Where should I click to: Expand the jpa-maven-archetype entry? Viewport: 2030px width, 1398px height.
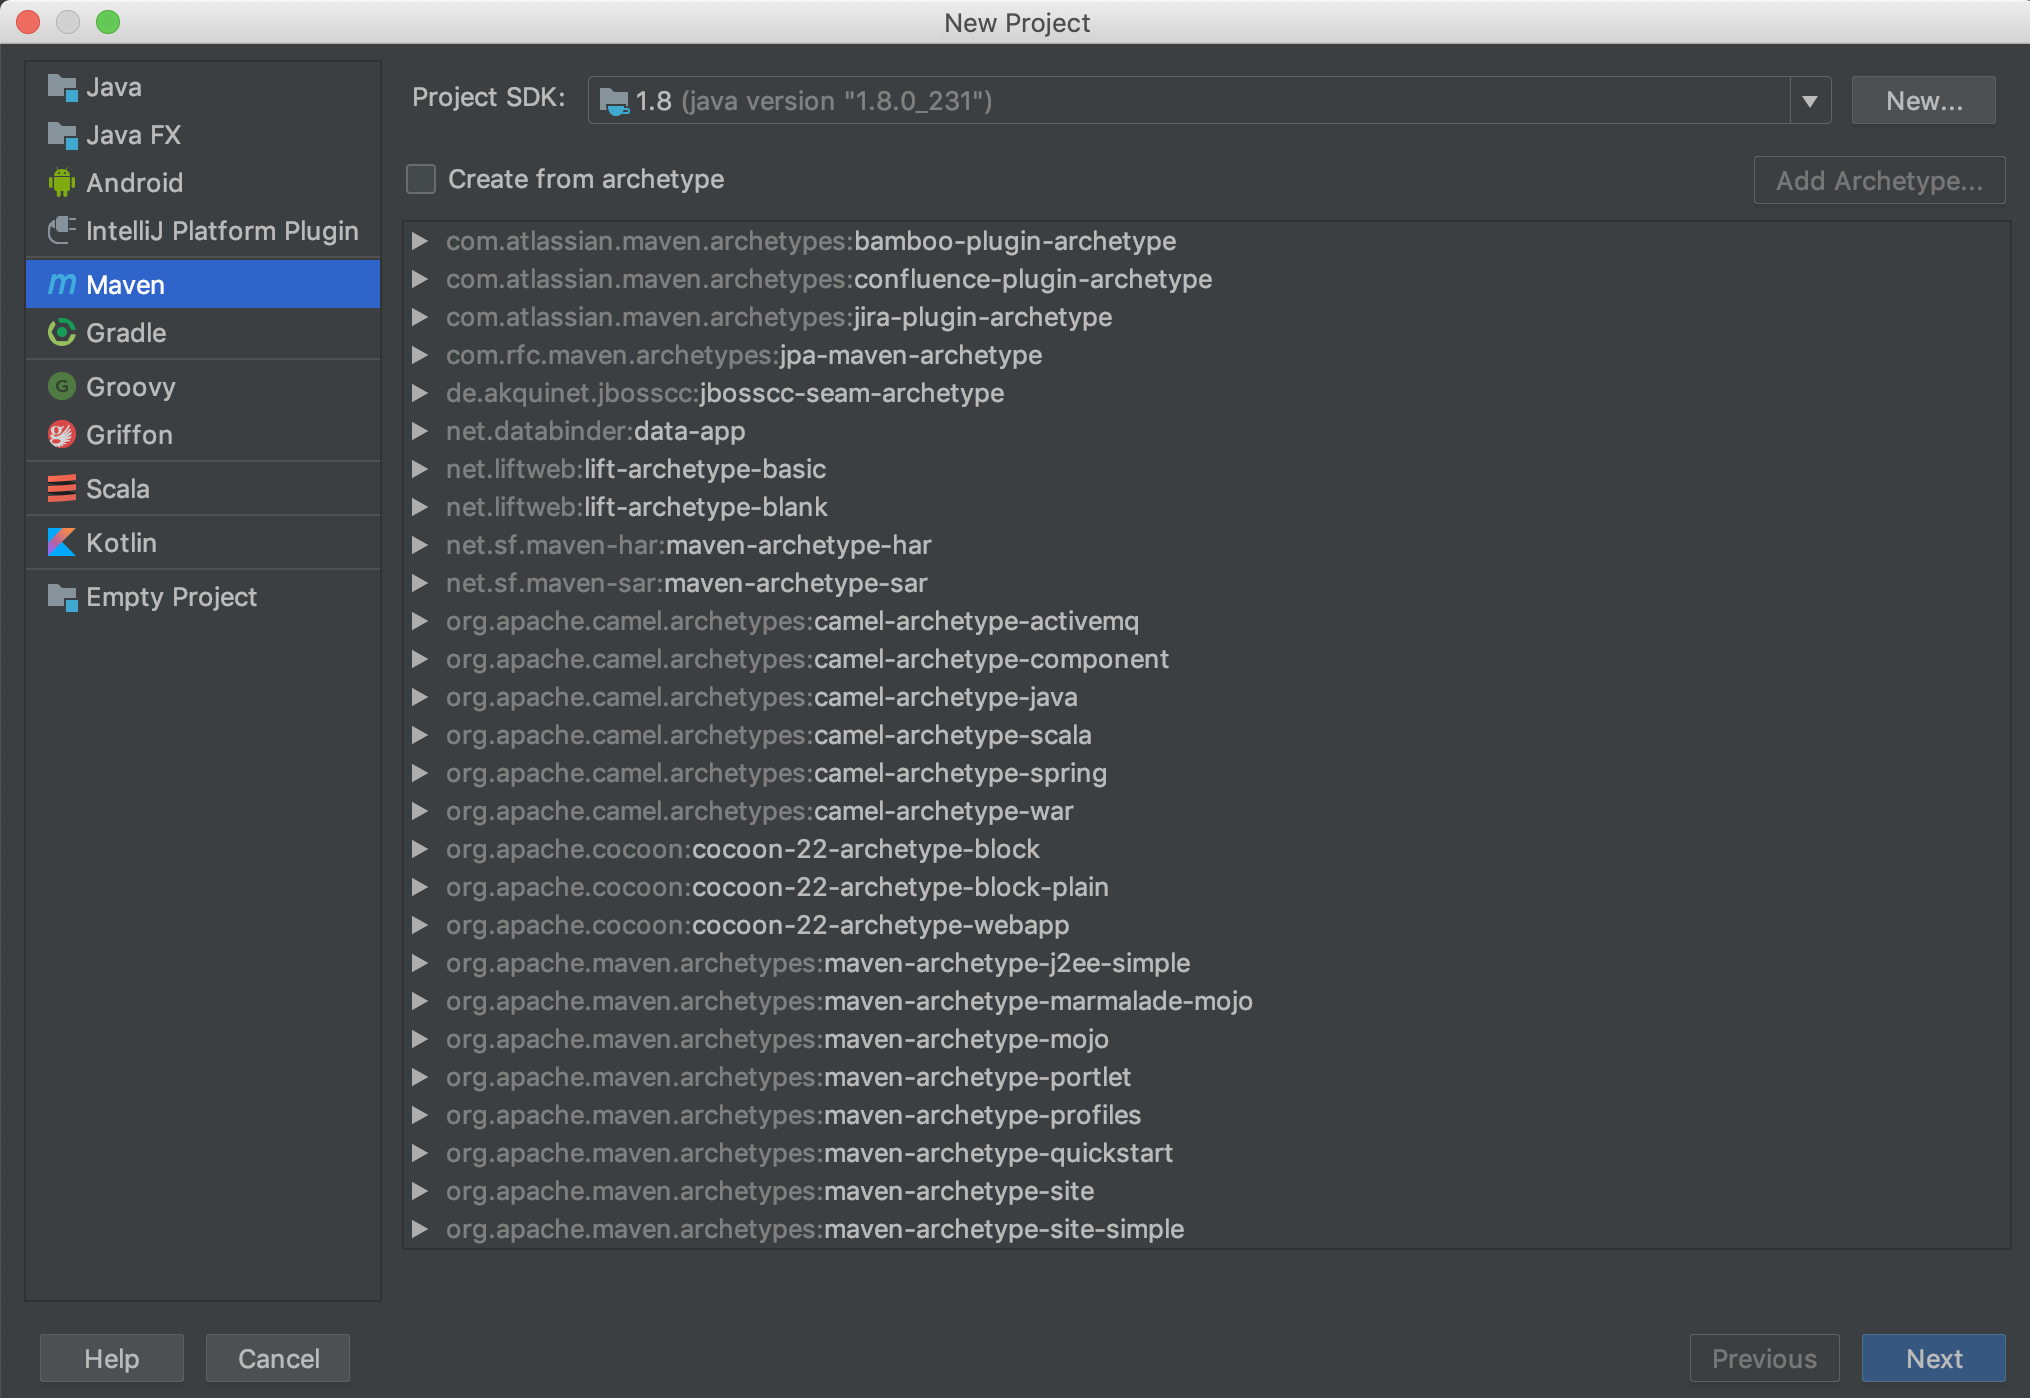coord(420,355)
